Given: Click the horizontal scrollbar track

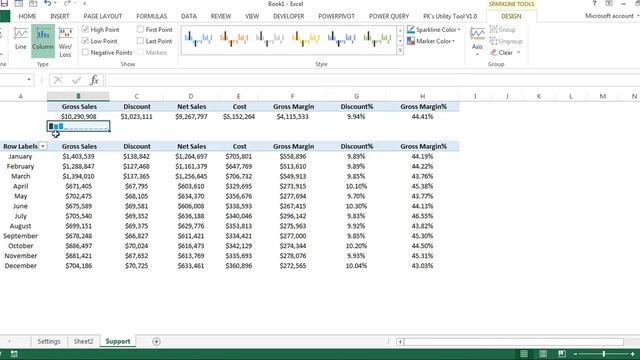Looking at the screenshot, I should [513, 342].
